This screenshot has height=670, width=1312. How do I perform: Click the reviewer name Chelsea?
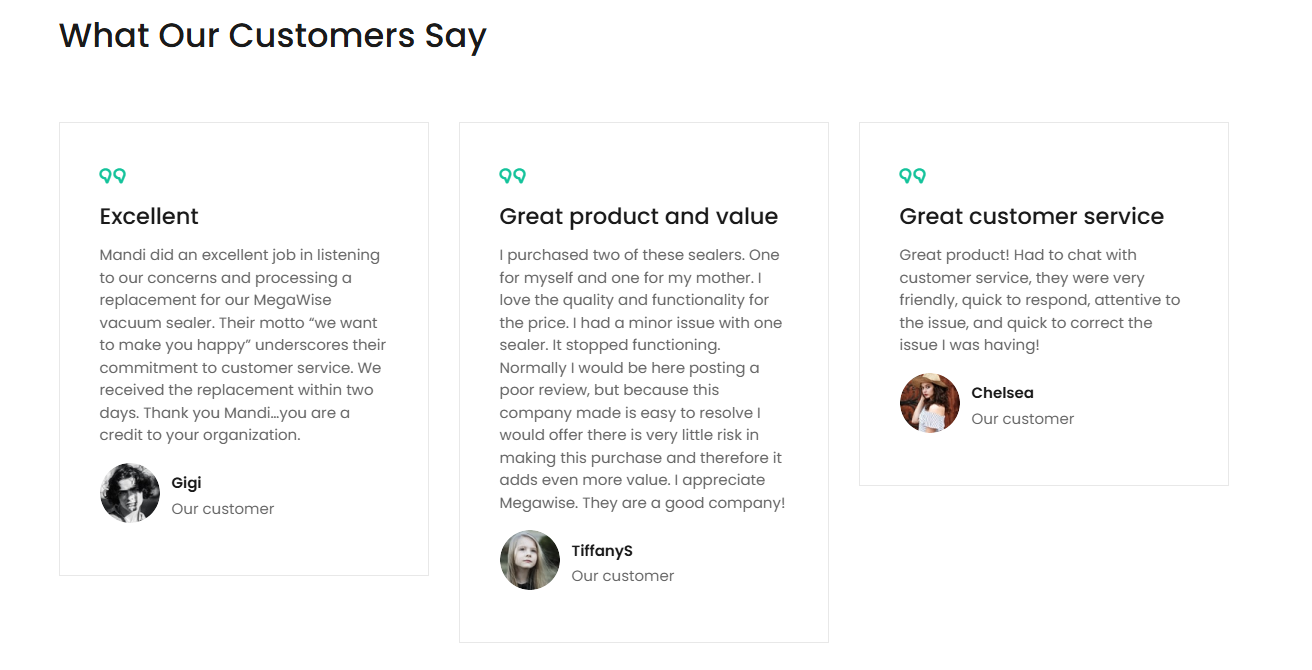pyautogui.click(x=1002, y=393)
